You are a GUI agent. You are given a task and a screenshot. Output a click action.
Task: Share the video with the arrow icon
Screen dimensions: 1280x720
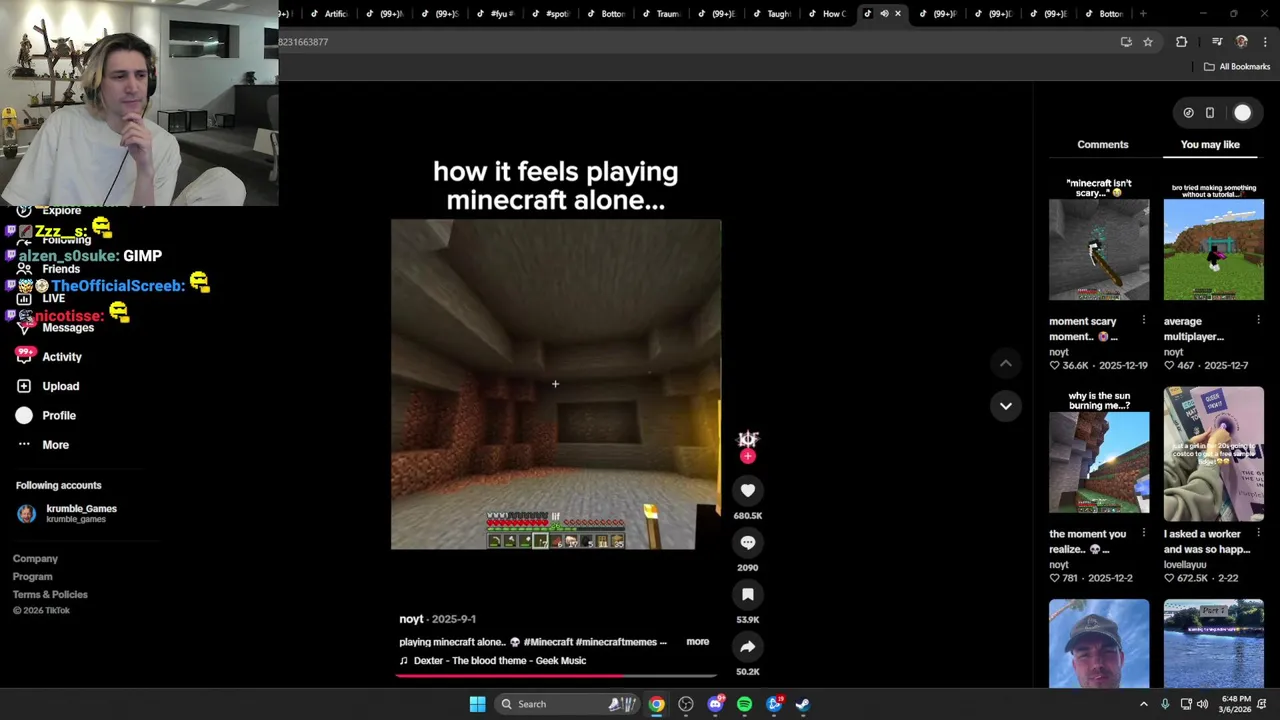coord(747,646)
